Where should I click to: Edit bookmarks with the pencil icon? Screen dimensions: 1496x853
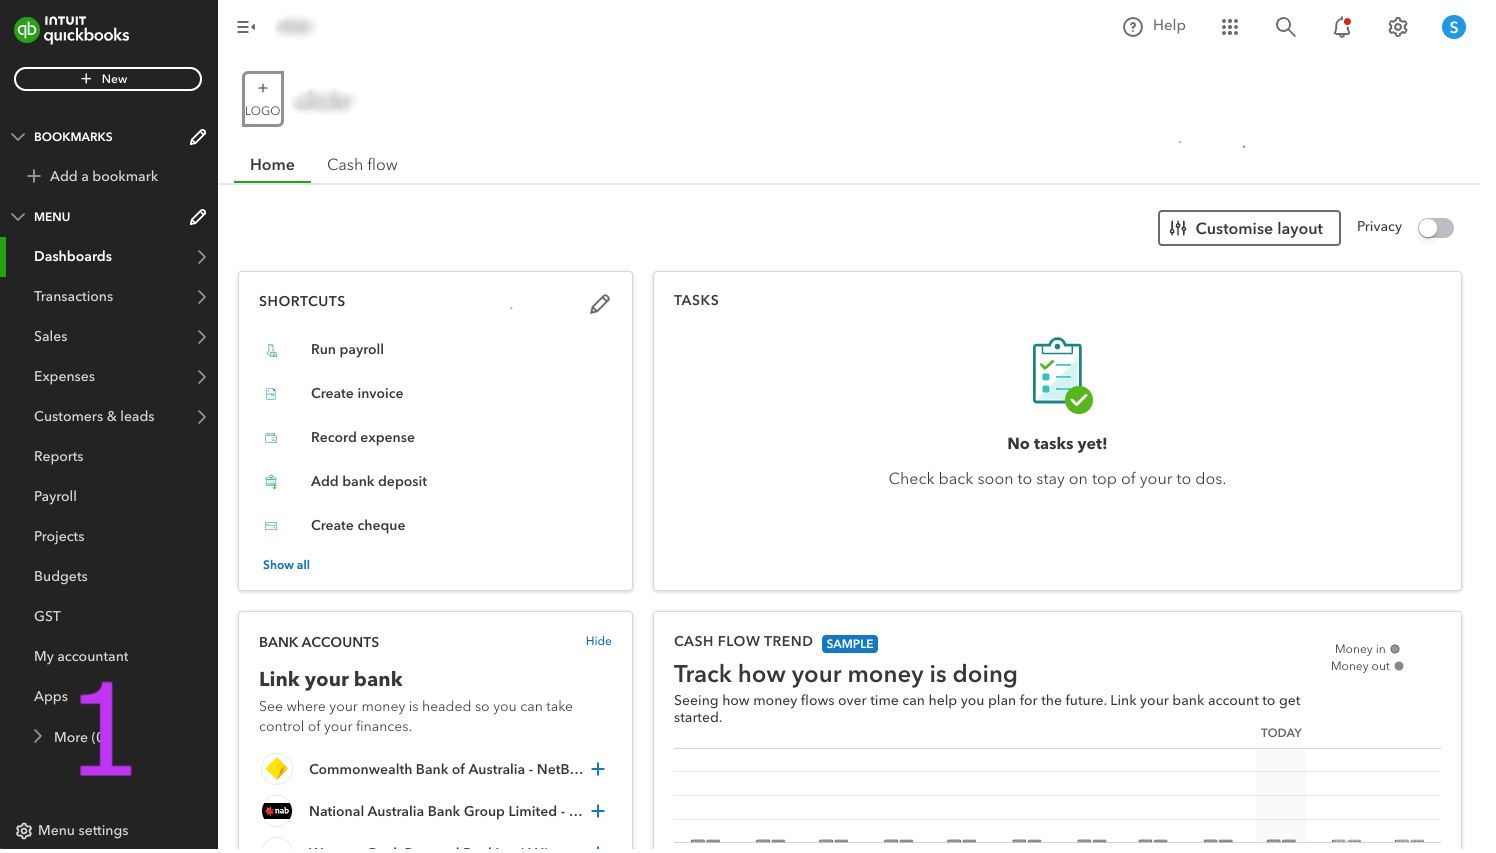tap(198, 137)
